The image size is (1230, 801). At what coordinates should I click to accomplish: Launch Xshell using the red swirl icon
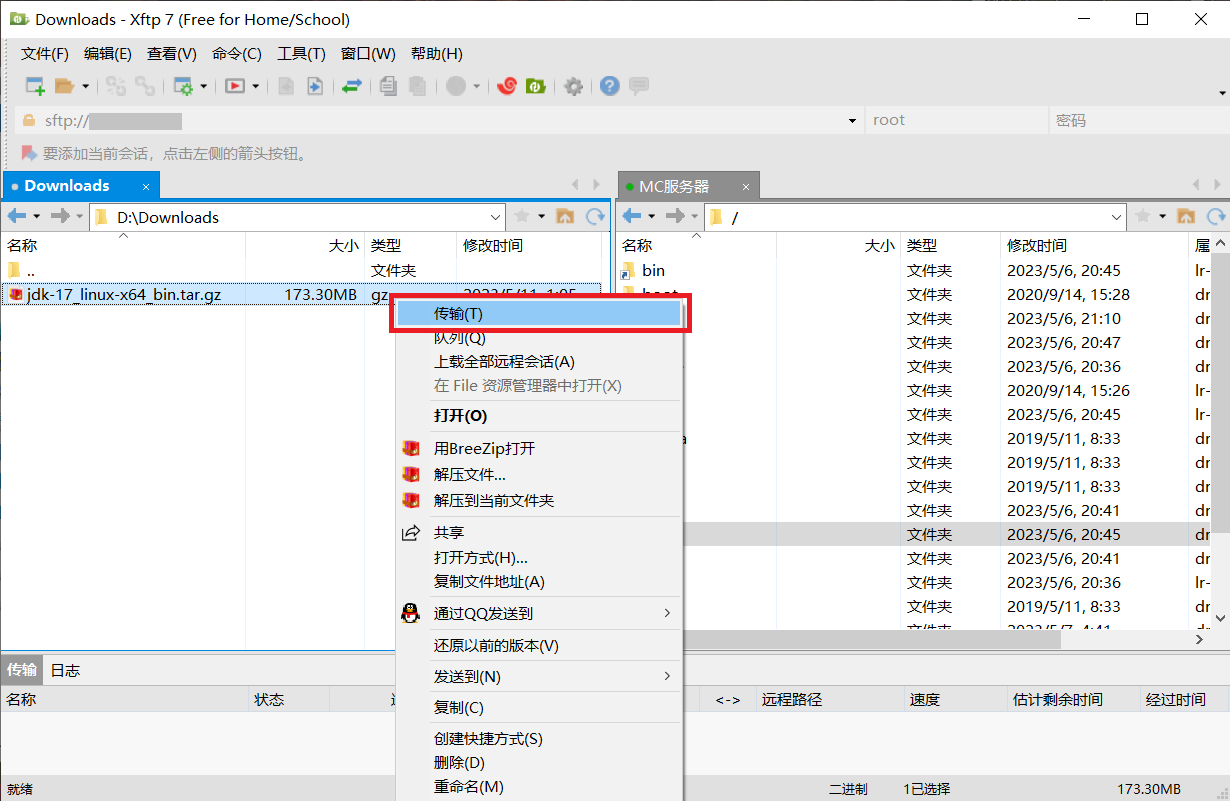pyautogui.click(x=507, y=87)
